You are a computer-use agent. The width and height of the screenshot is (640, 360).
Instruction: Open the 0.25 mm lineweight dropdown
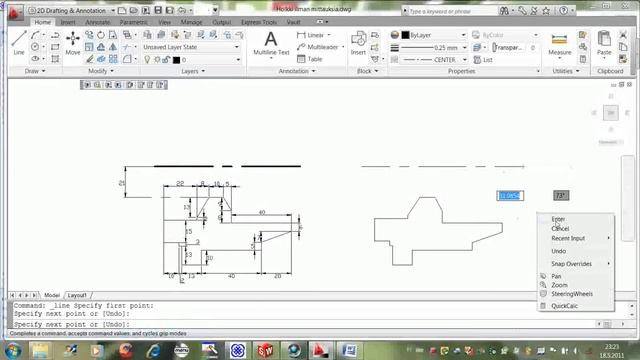[464, 48]
